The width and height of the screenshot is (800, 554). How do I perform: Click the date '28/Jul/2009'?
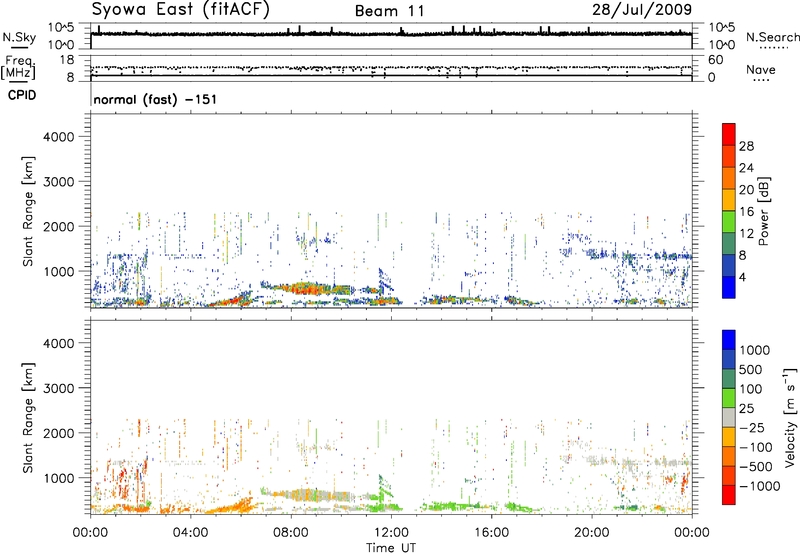[642, 10]
